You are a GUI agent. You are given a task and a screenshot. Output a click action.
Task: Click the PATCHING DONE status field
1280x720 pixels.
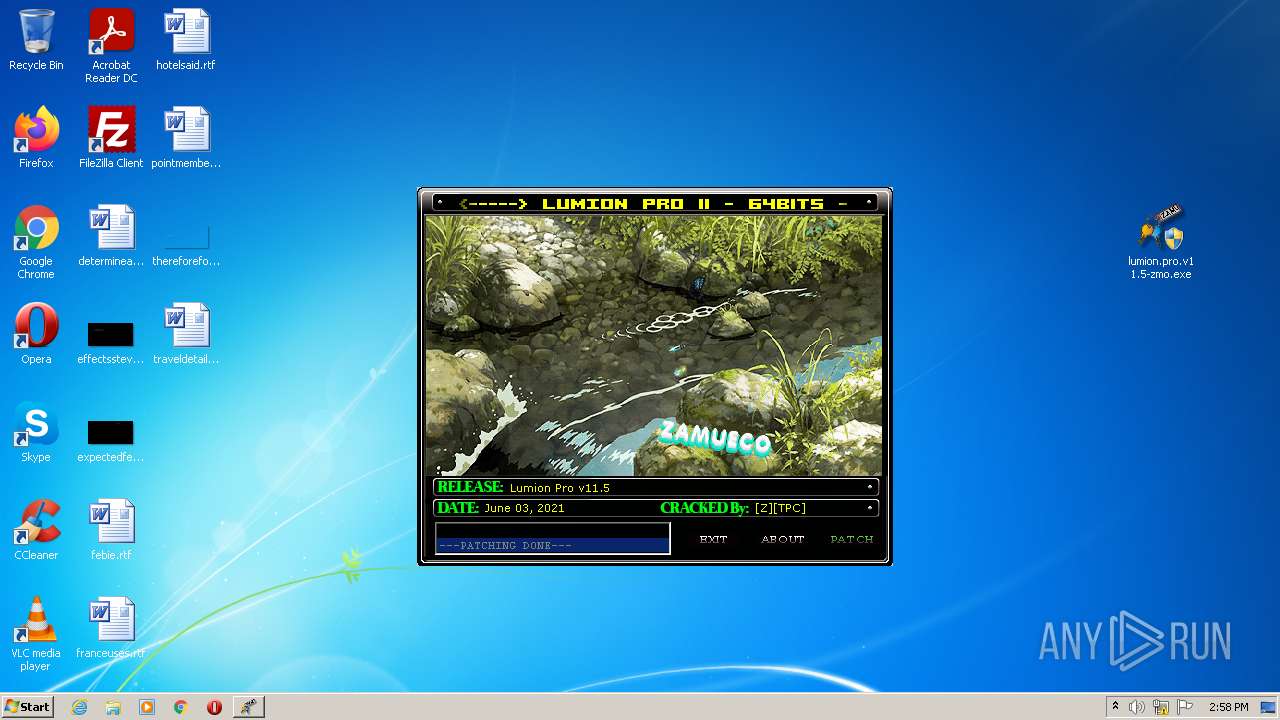[x=553, y=539]
